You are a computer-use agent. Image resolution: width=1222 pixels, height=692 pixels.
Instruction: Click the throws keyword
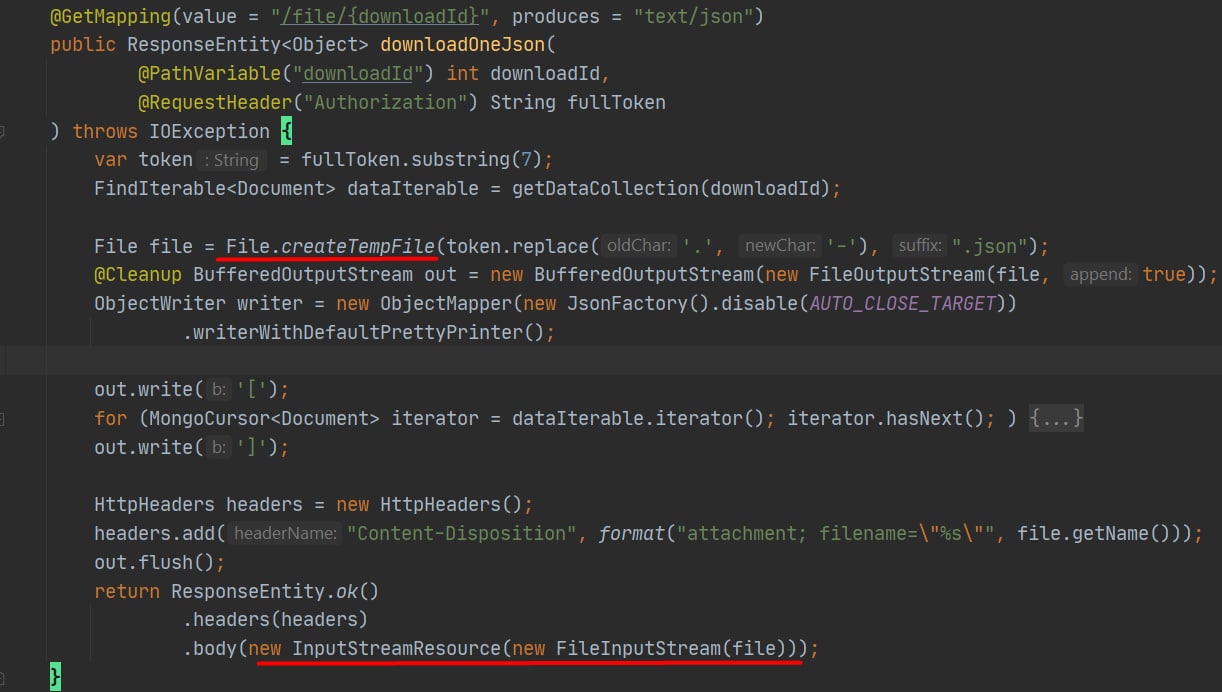[x=105, y=131]
